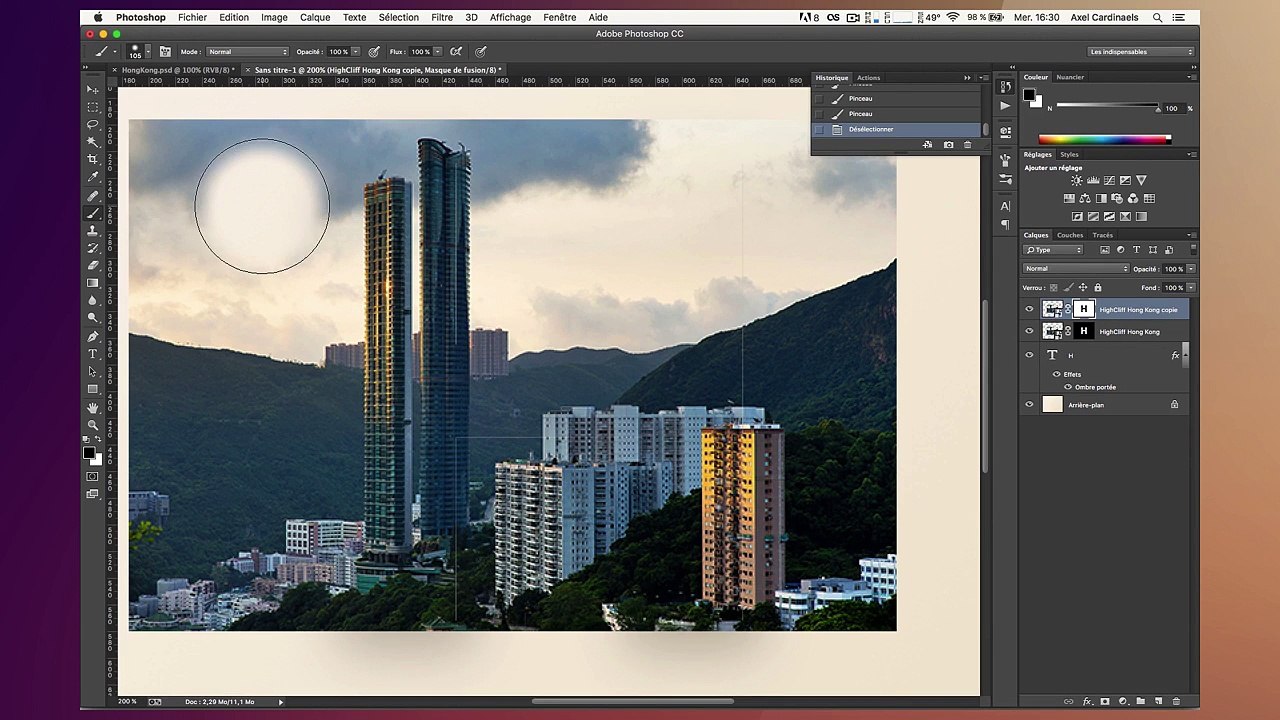
Task: Open the Fond fill dropdown arrow
Action: click(1190, 288)
